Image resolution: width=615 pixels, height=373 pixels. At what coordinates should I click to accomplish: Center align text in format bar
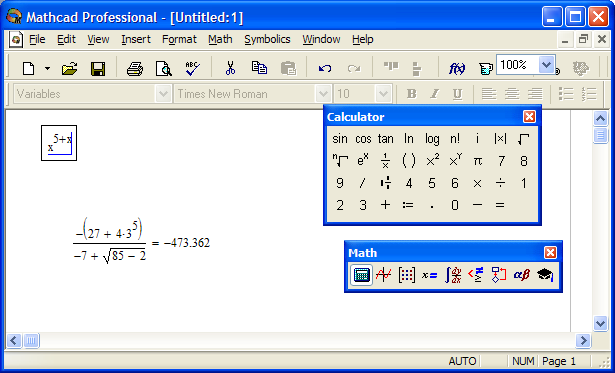click(512, 94)
